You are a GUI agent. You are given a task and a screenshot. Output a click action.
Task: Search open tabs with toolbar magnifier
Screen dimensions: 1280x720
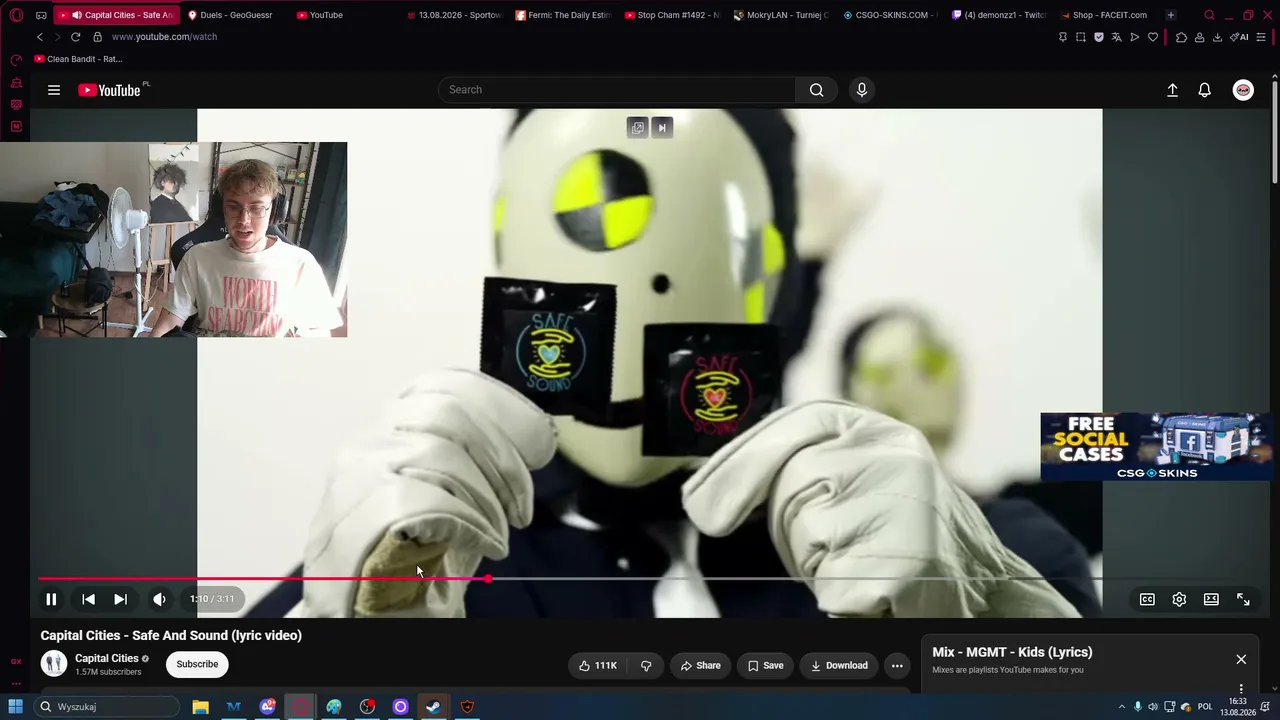point(1209,15)
